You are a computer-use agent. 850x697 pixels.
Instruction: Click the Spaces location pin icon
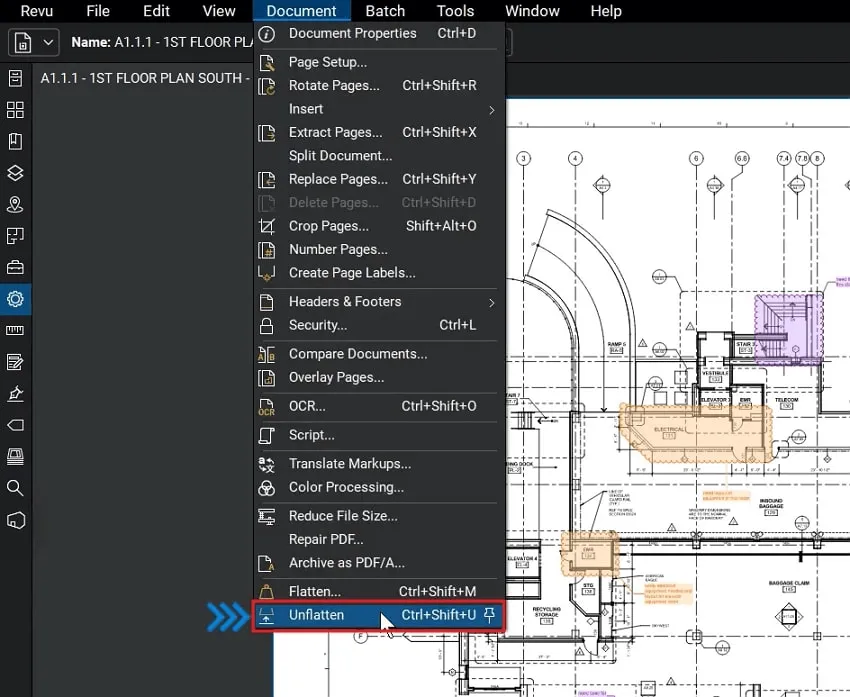(15, 204)
